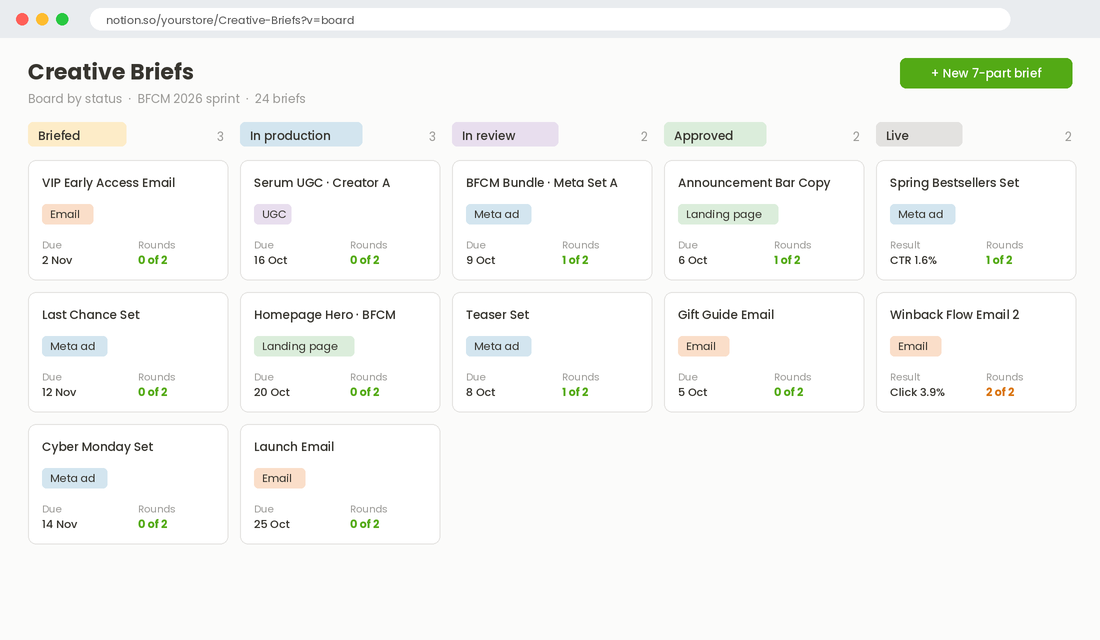Open the Gift Guide Email card
Screen dimensions: 1100x640
764,352
